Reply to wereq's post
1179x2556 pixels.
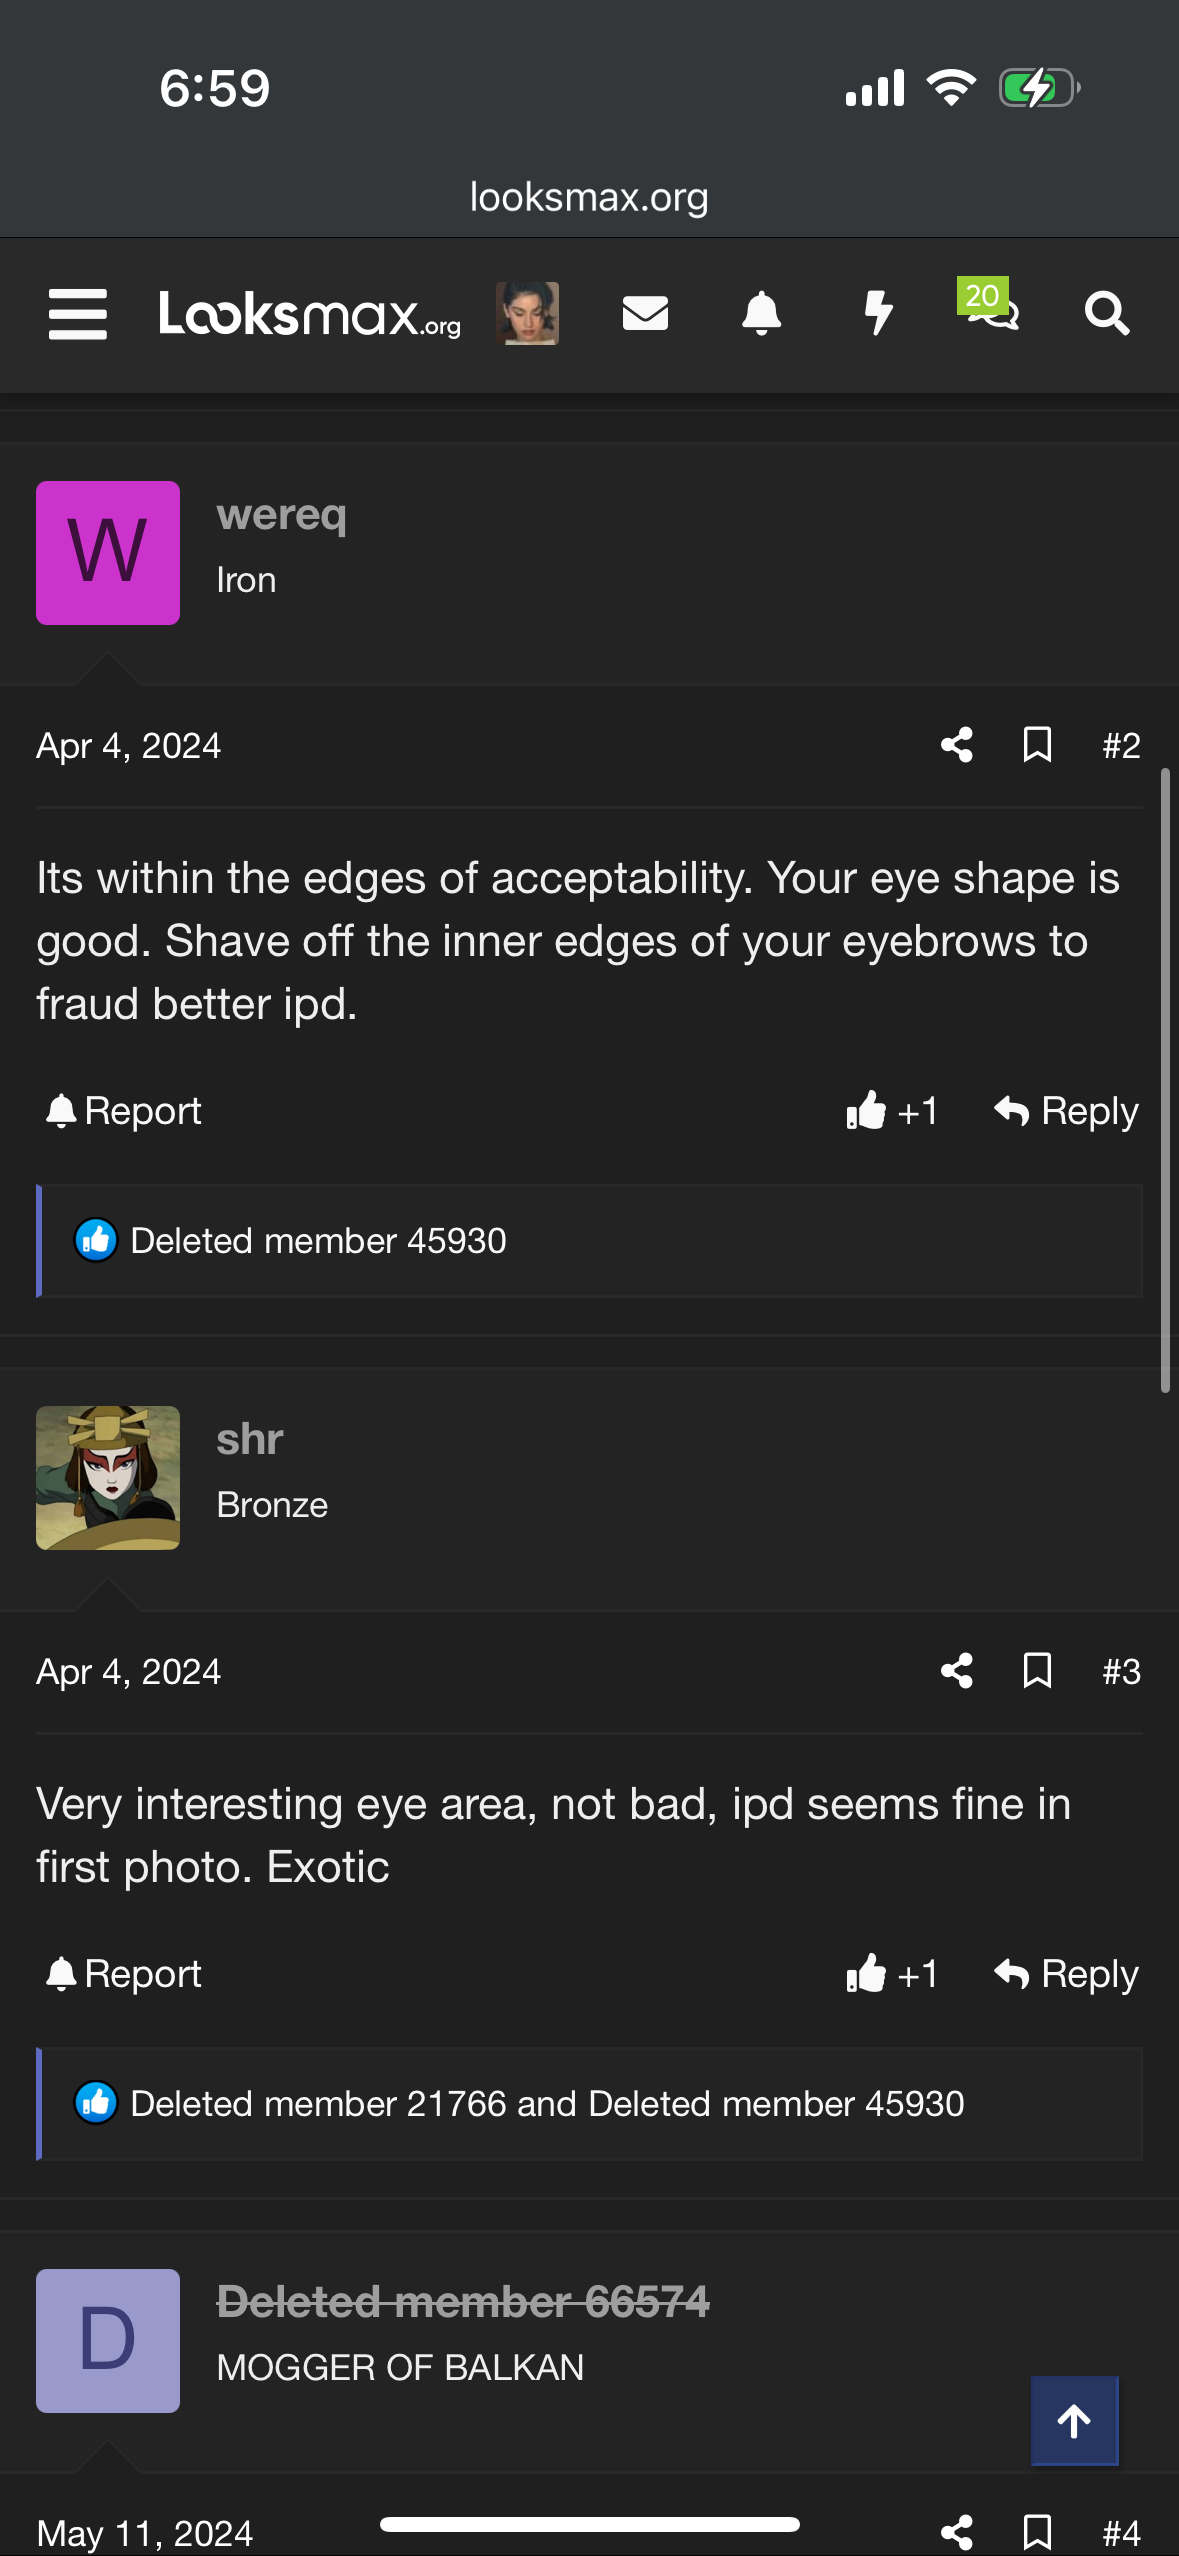pos(1066,1111)
